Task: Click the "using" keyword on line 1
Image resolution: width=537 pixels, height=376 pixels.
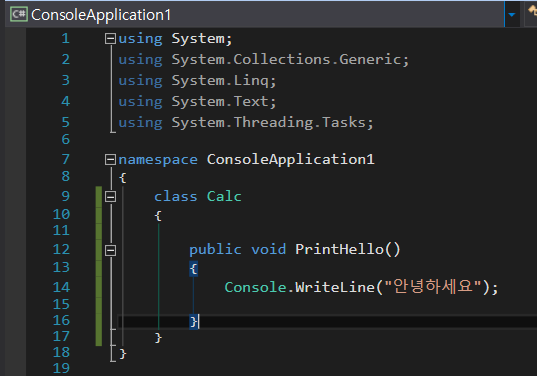Action: coord(140,39)
